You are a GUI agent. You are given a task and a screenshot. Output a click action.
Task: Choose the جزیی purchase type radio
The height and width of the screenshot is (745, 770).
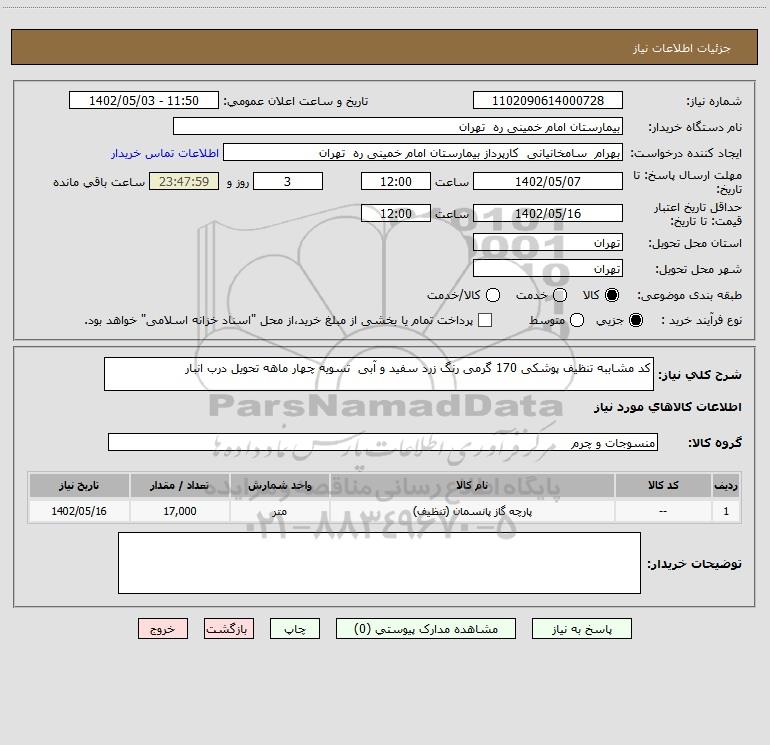[636, 320]
